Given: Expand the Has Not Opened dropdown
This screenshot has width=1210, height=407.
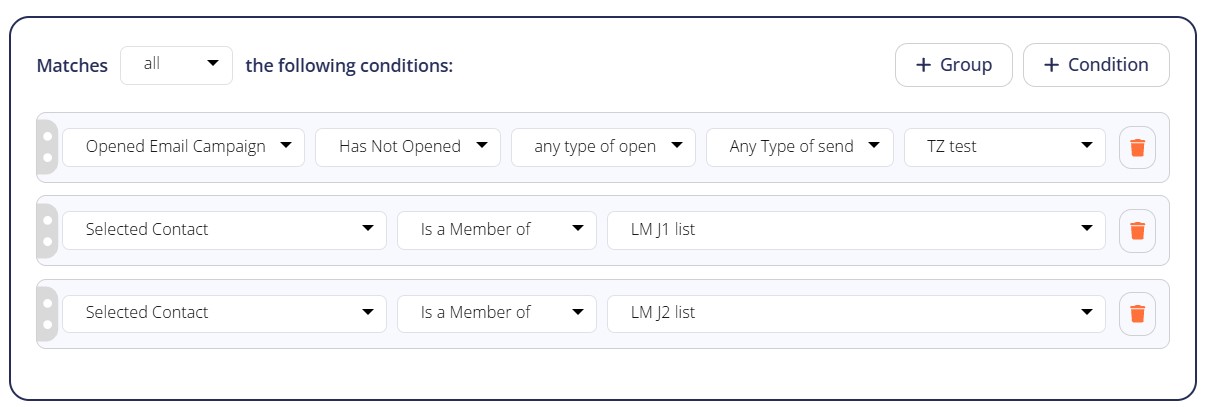Looking at the screenshot, I should pos(407,147).
